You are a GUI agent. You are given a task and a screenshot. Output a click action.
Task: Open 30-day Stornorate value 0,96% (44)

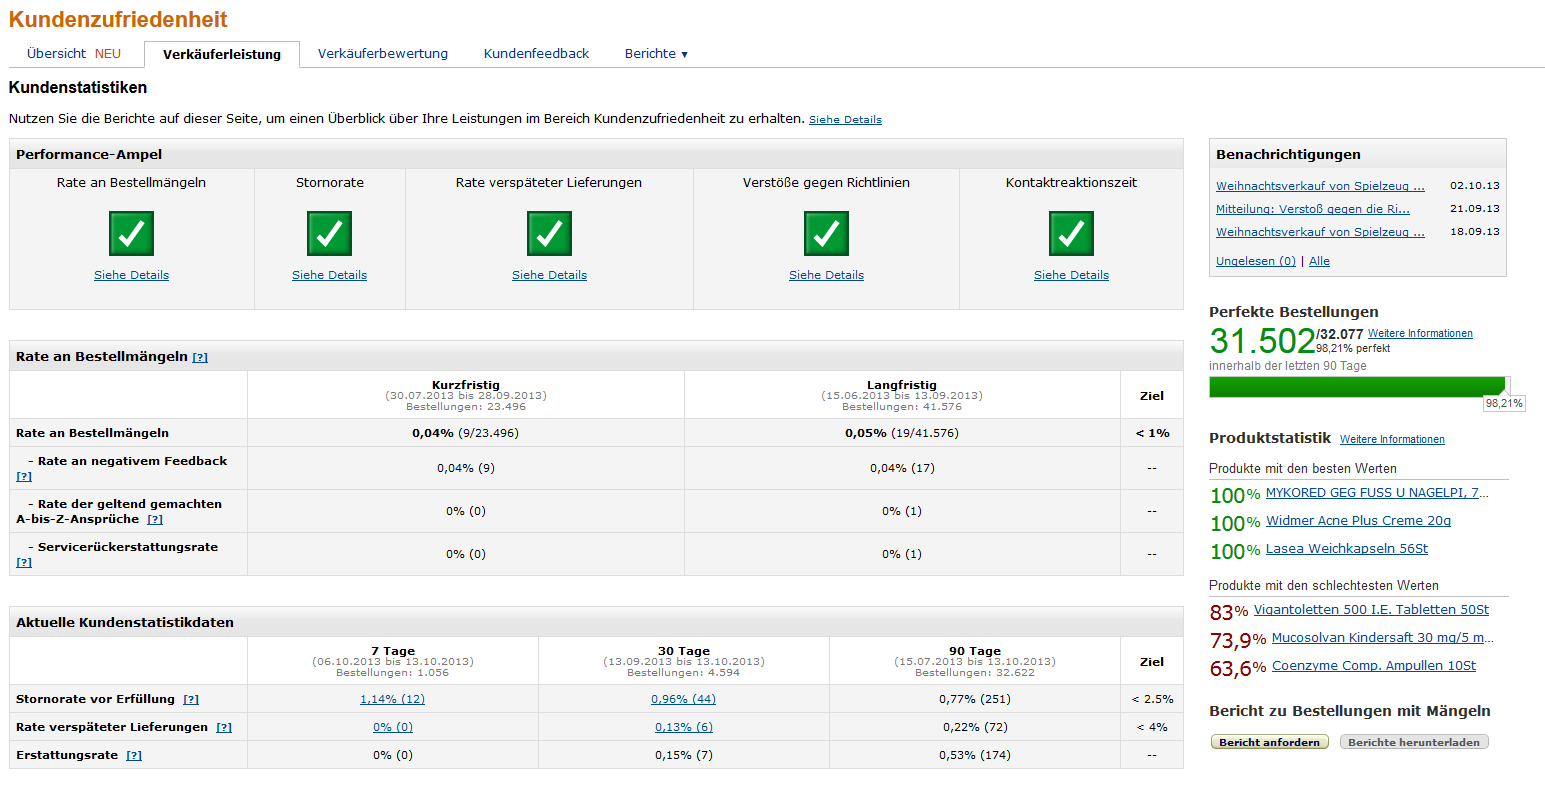(683, 700)
